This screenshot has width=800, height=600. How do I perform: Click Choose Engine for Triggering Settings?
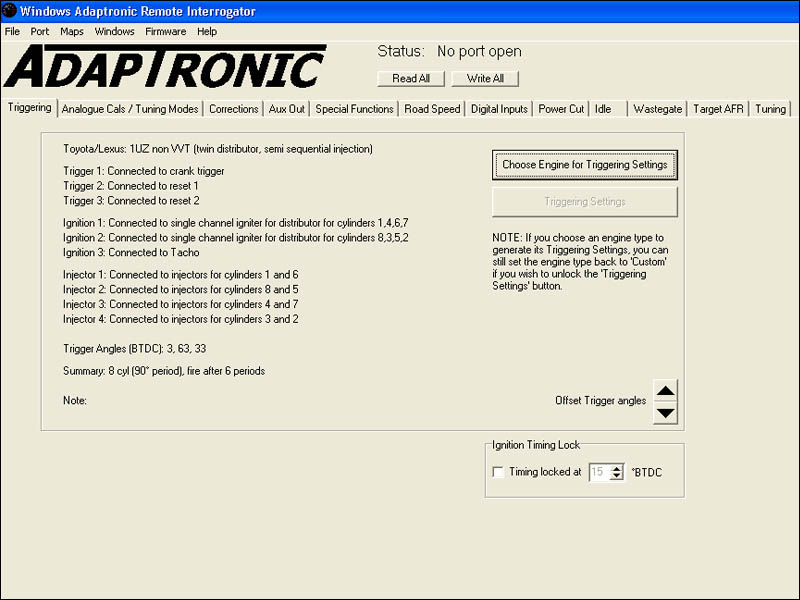(585, 165)
